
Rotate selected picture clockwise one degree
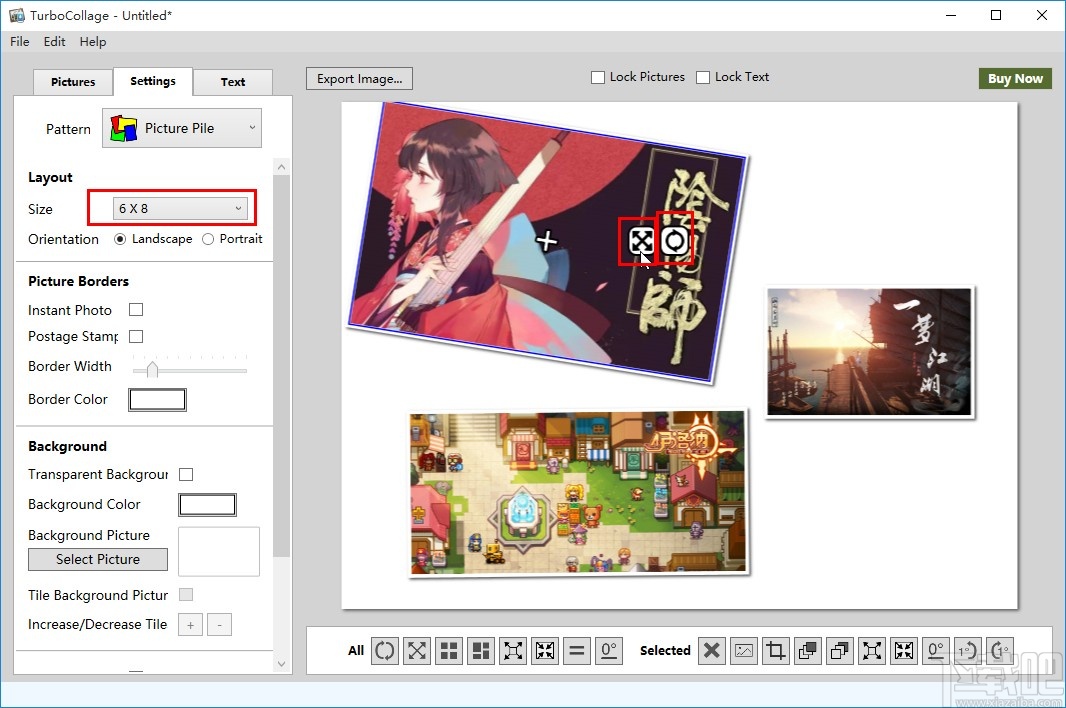click(x=999, y=650)
